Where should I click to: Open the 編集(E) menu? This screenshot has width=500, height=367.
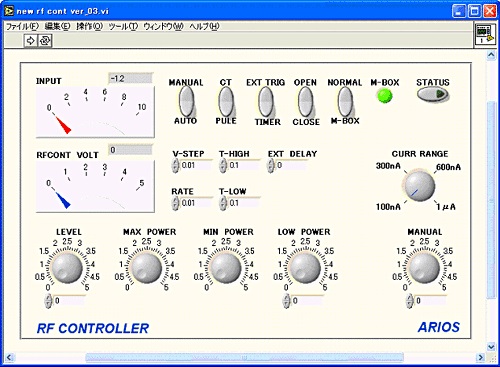(57, 26)
